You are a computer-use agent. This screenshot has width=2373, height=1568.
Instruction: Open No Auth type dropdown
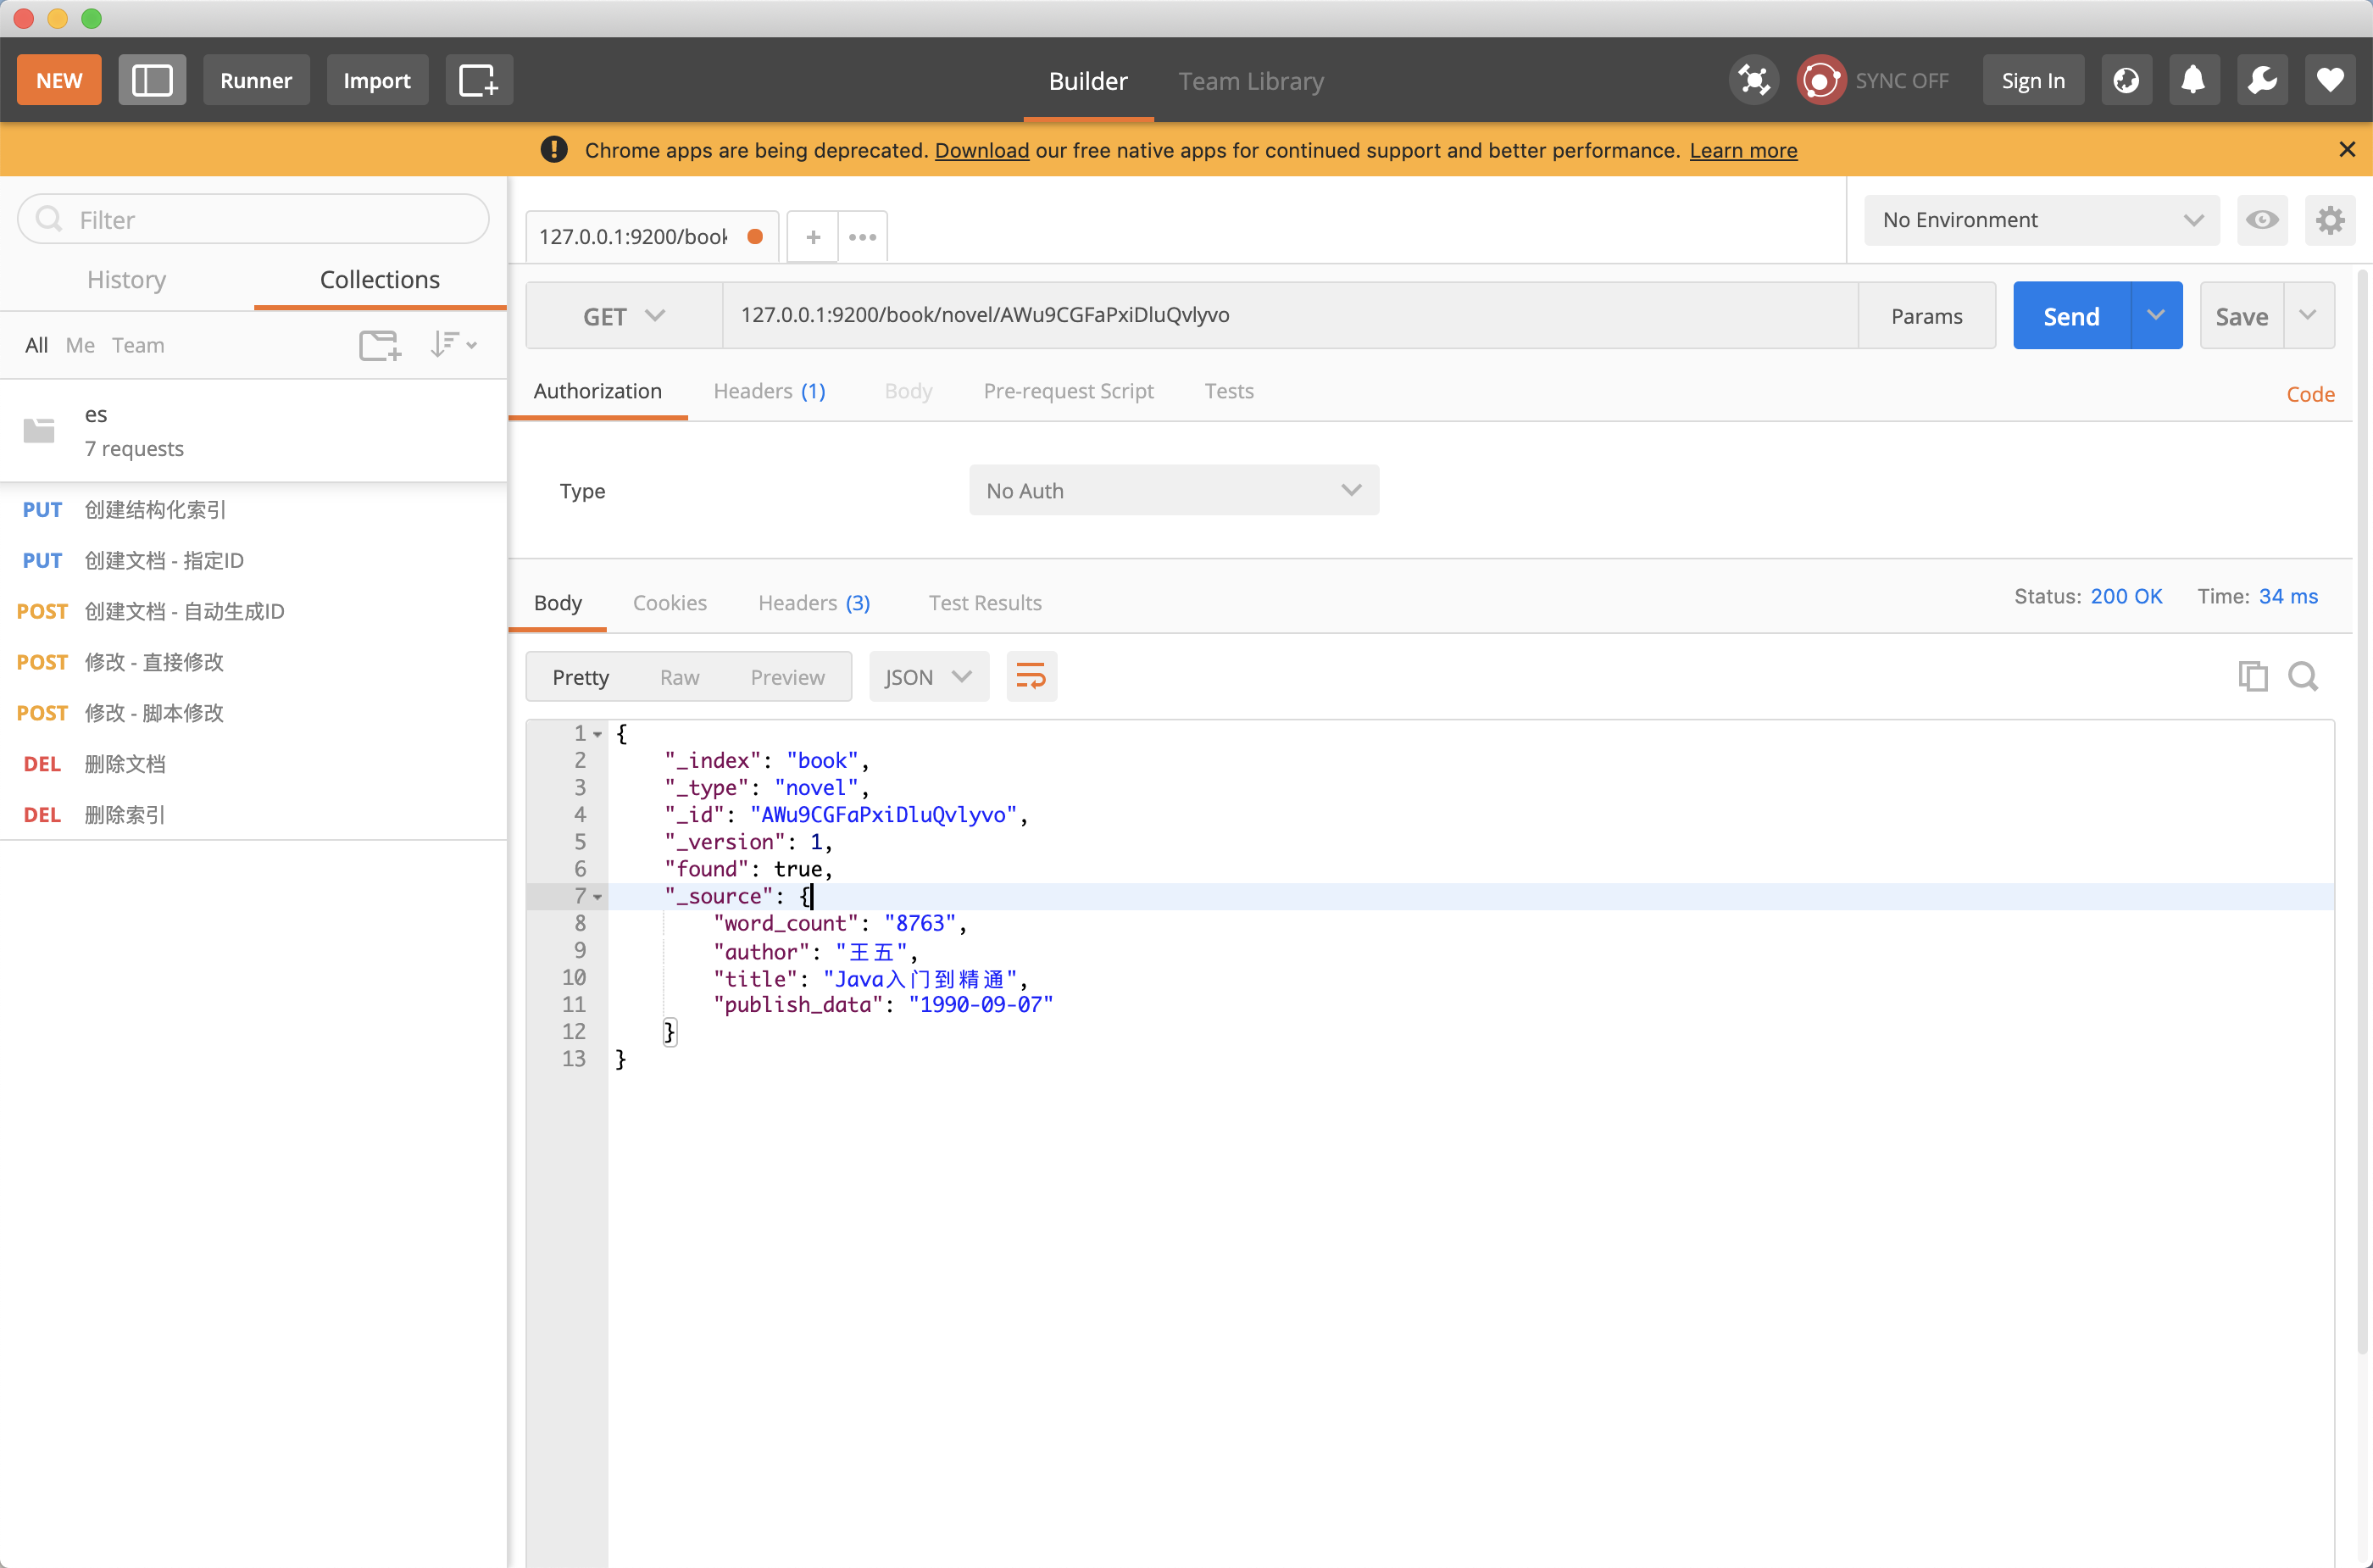coord(1173,490)
